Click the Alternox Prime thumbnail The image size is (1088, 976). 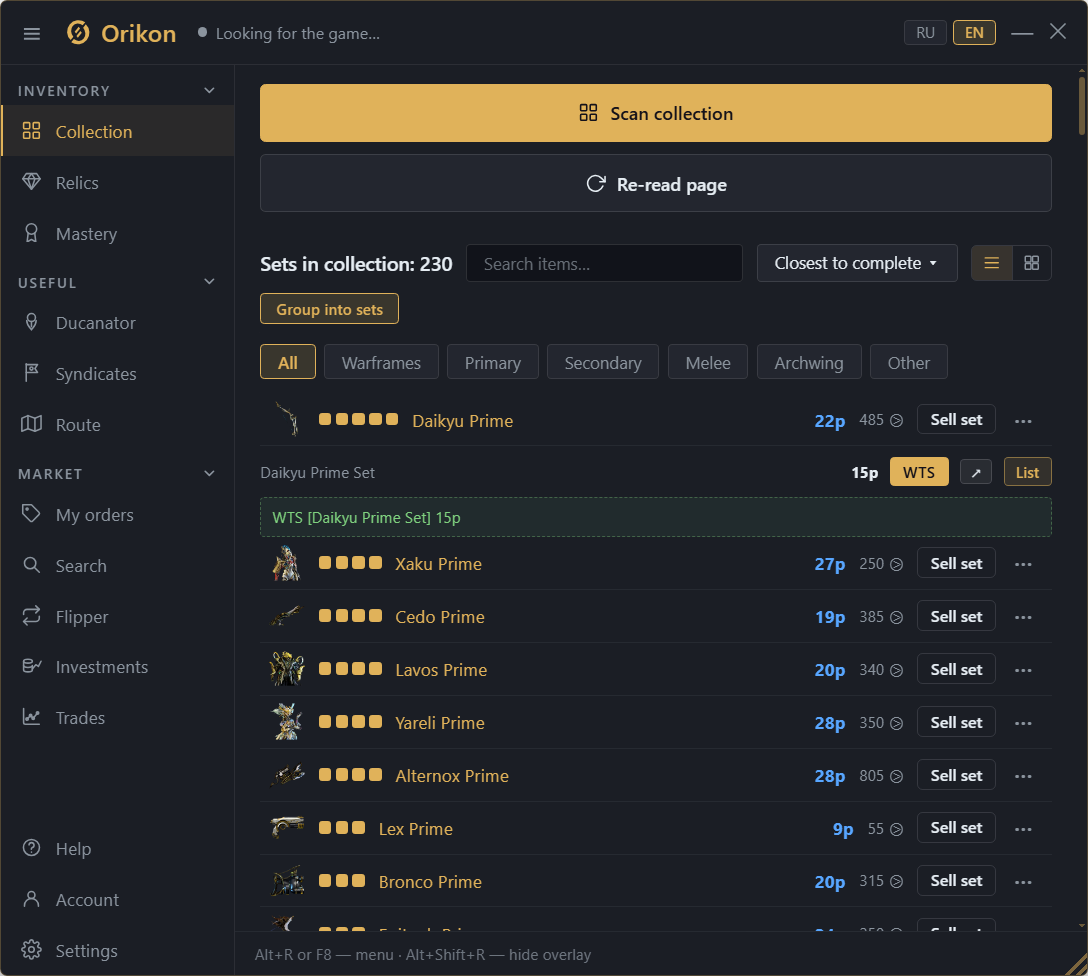coord(287,774)
